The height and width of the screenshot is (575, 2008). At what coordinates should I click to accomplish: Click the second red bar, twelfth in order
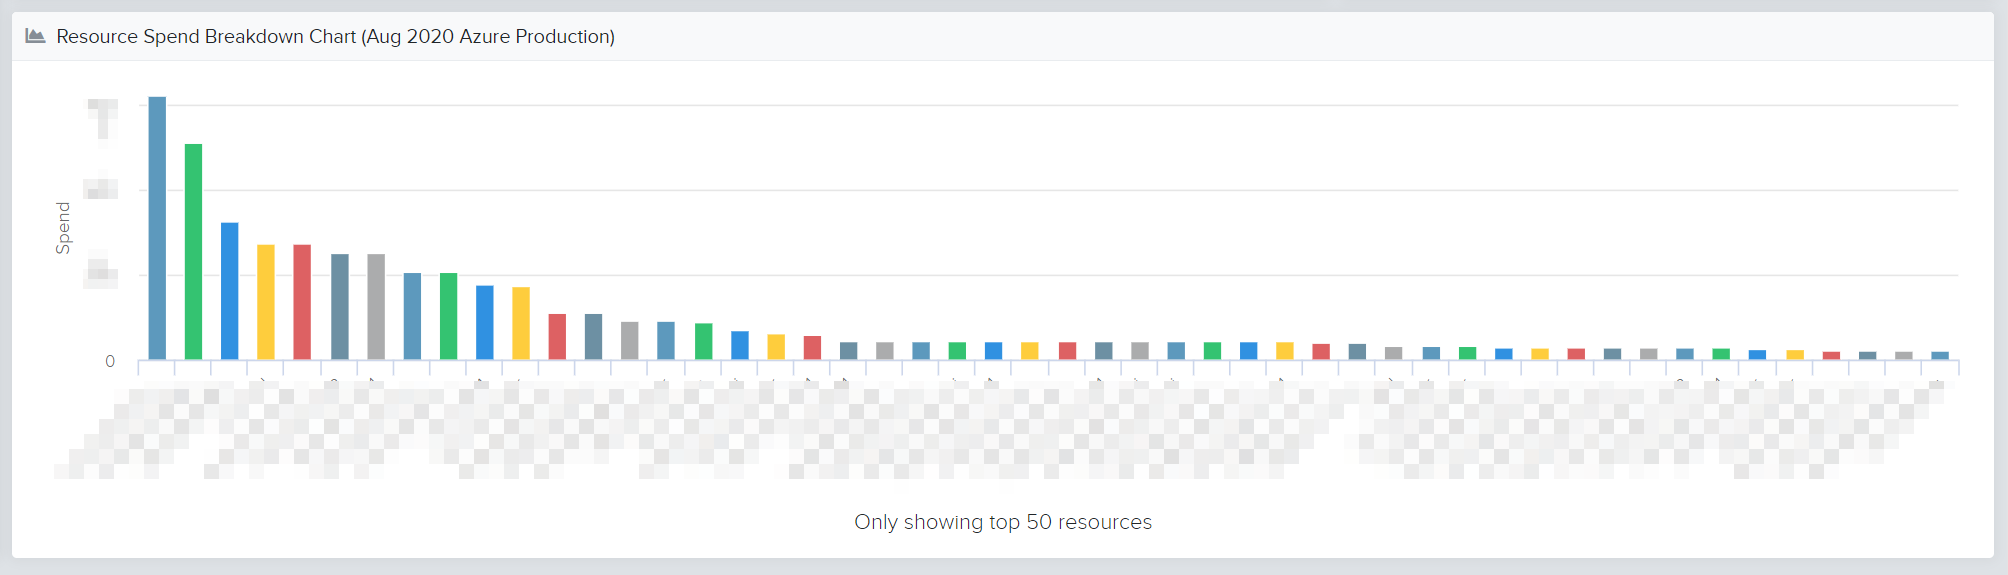coord(557,337)
